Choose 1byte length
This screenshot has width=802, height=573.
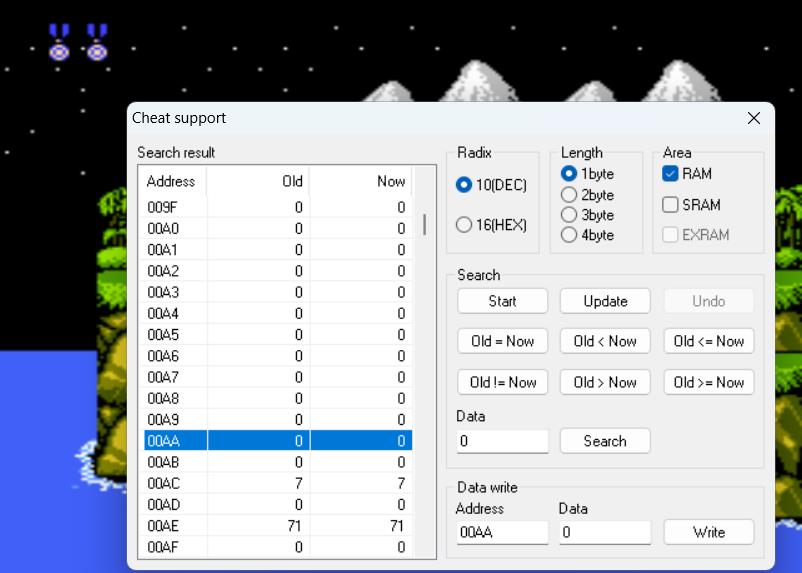(x=587, y=173)
